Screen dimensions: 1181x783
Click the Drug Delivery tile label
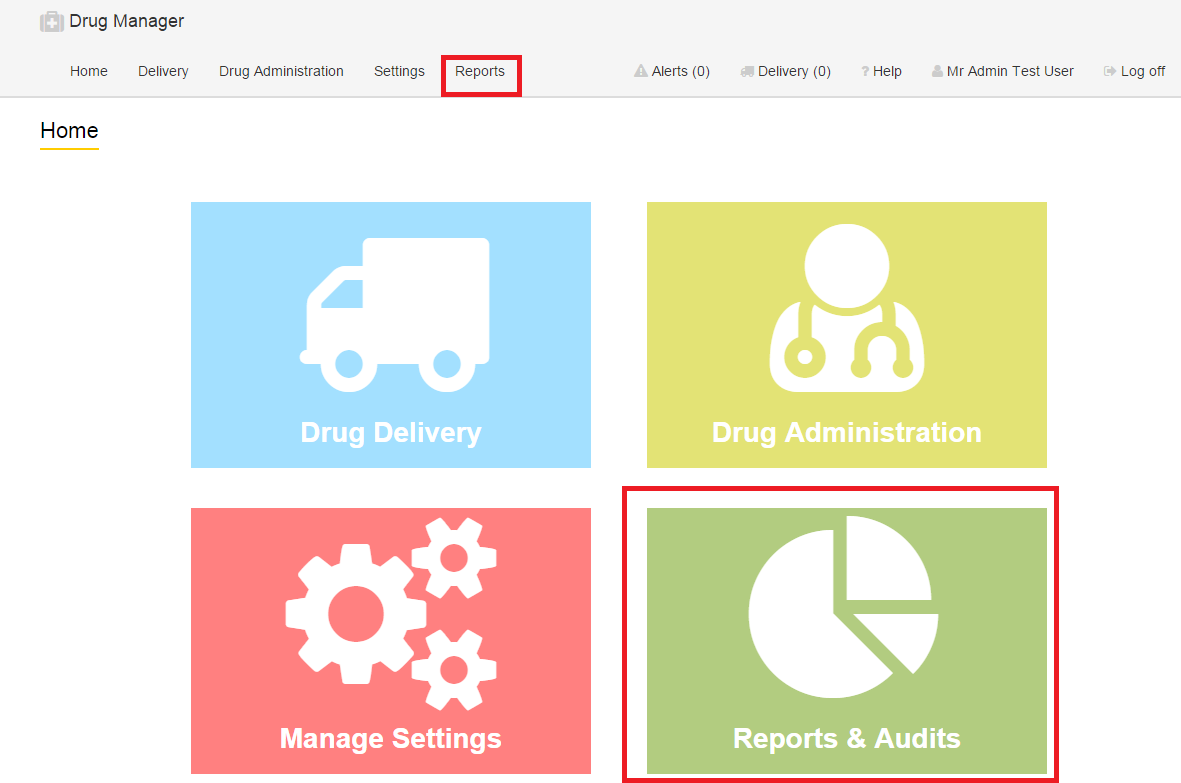(391, 432)
